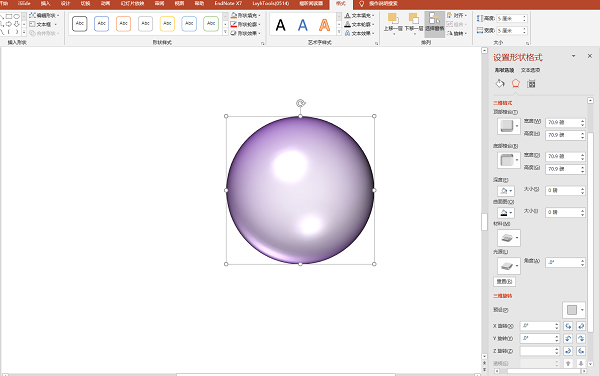
Task: Open Slide Show (幻灯片放映) ribbon tab
Action: [x=132, y=3]
